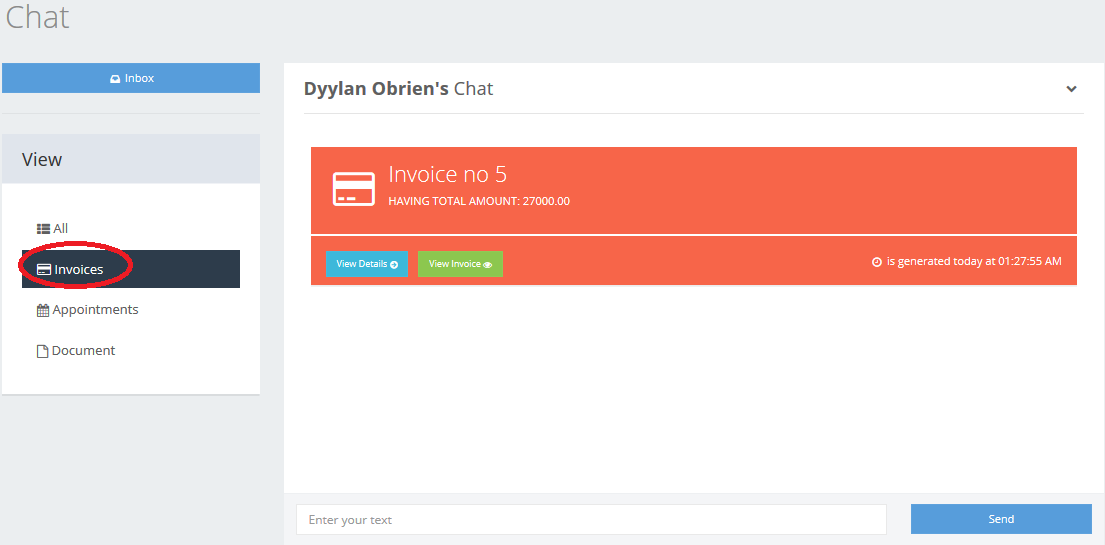Click the calendar icon beside Appointments
Image resolution: width=1105 pixels, height=545 pixels.
tap(43, 311)
